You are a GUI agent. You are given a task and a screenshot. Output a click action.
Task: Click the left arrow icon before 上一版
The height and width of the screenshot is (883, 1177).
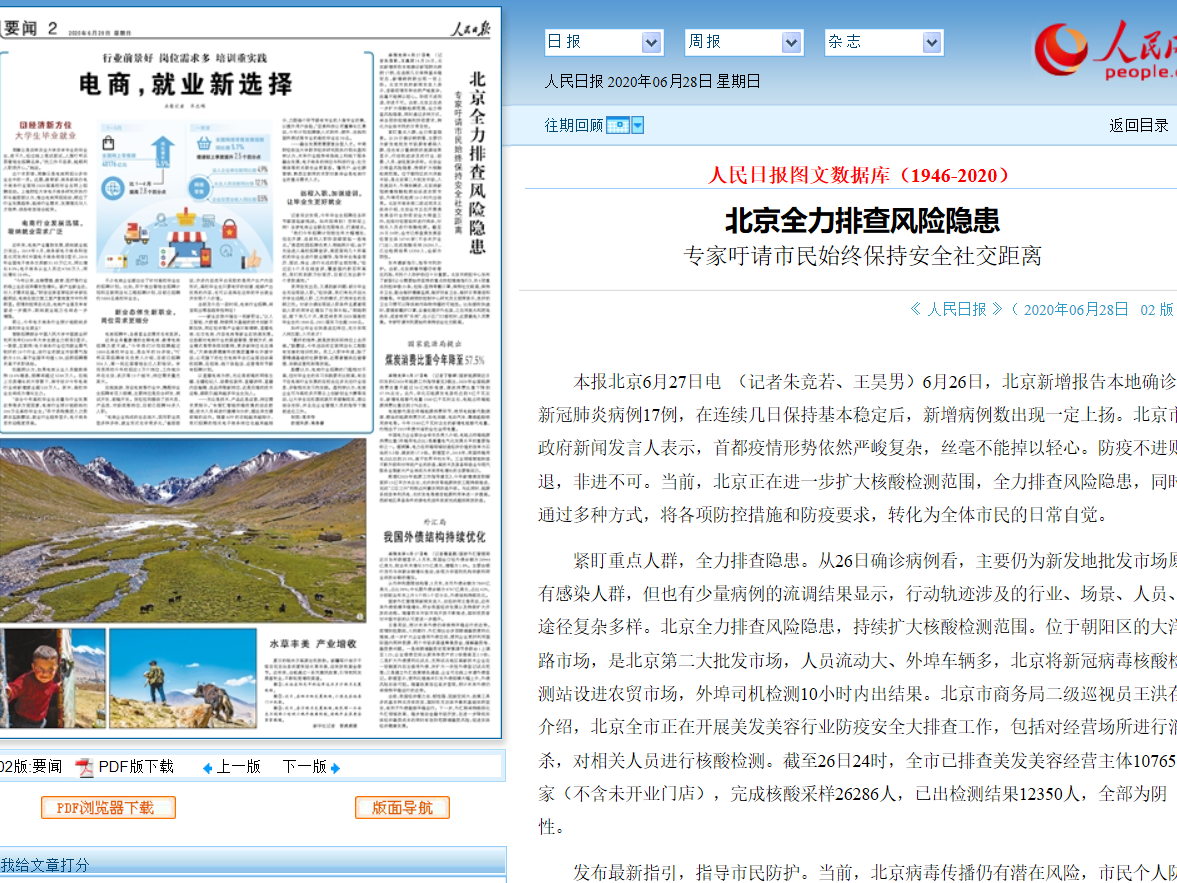click(208, 768)
